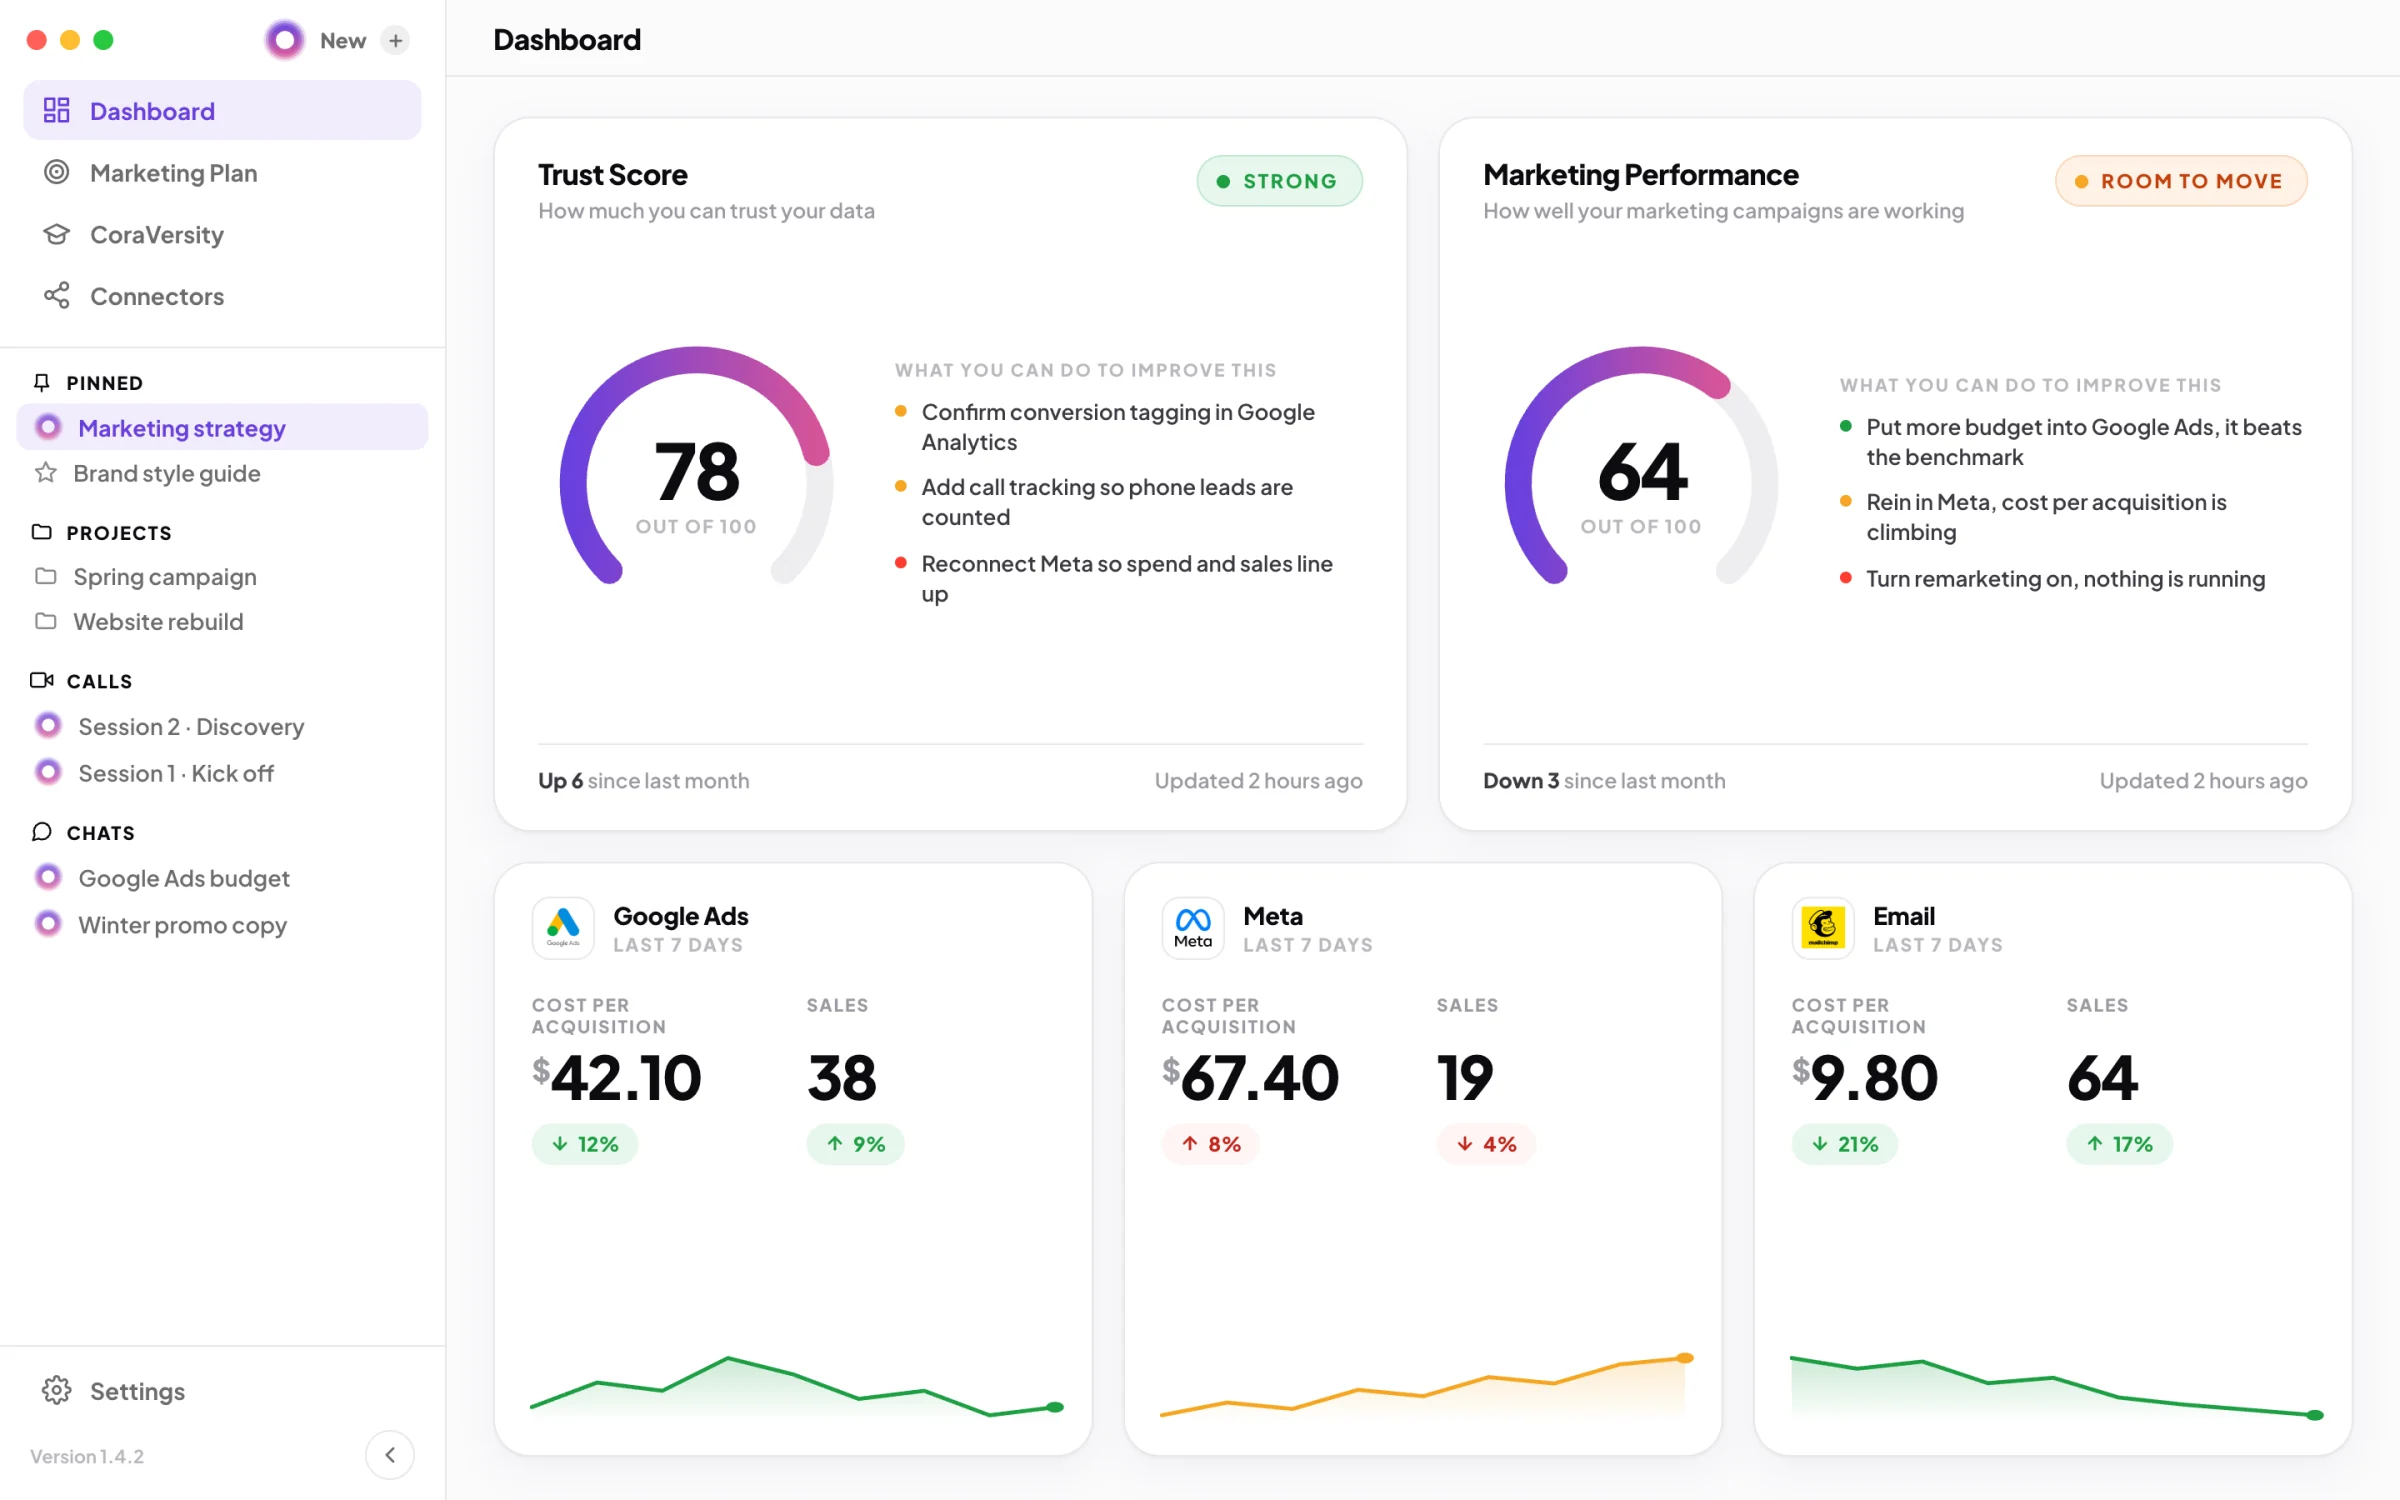The height and width of the screenshot is (1500, 2400).
Task: Click the purple orb logo by New
Action: click(285, 40)
